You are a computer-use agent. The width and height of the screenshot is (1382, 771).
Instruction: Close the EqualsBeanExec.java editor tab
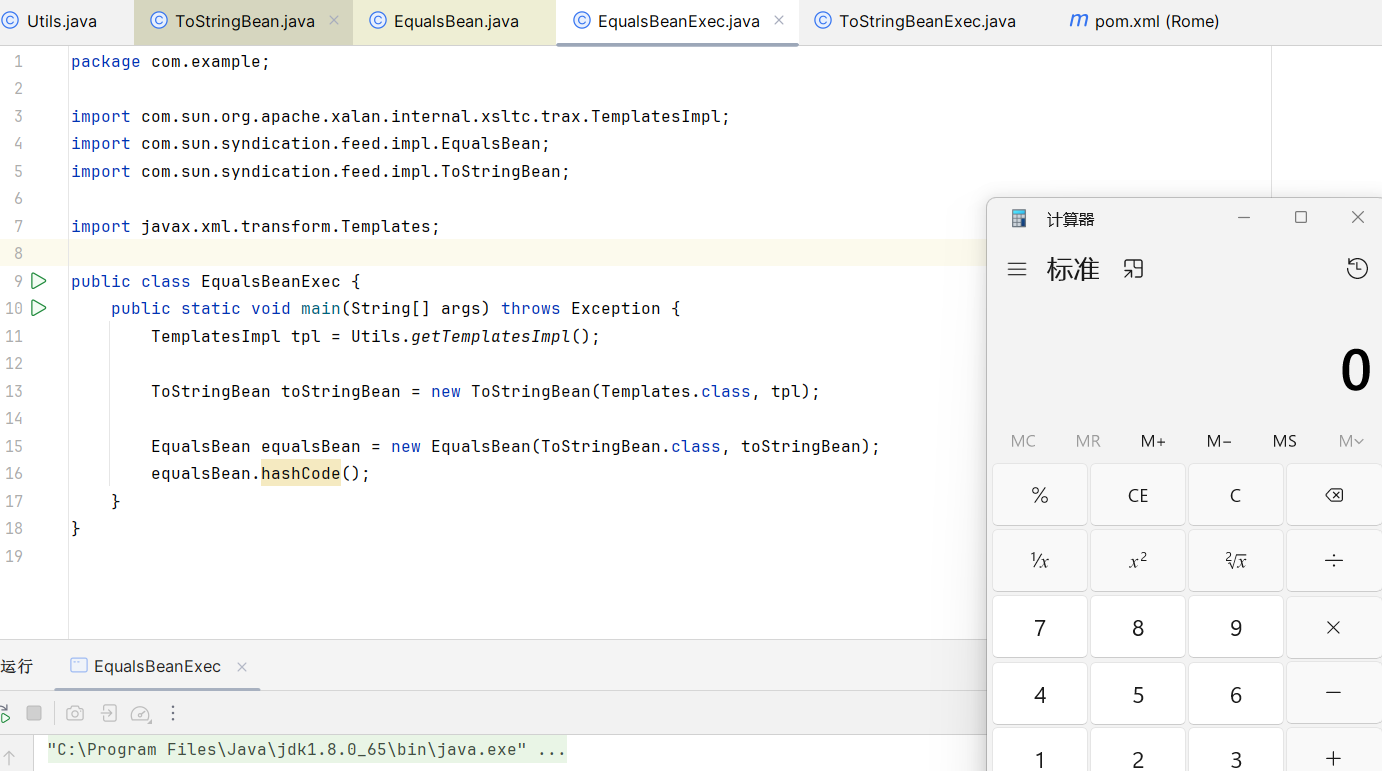coord(779,21)
